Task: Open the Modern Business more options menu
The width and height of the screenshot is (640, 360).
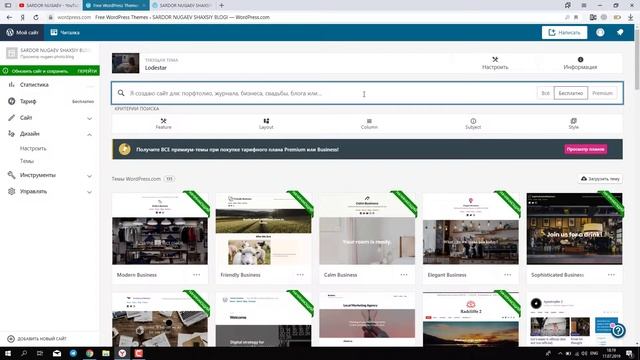Action: [x=196, y=275]
